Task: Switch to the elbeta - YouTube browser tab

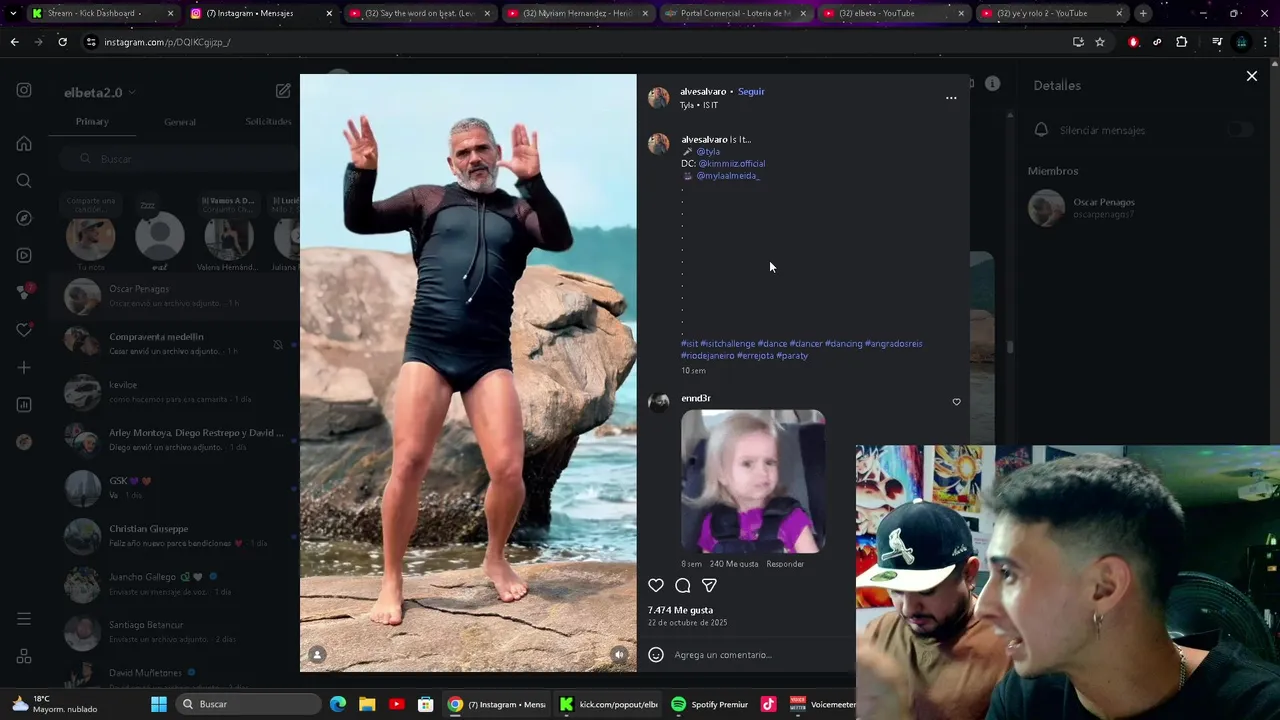Action: [894, 13]
